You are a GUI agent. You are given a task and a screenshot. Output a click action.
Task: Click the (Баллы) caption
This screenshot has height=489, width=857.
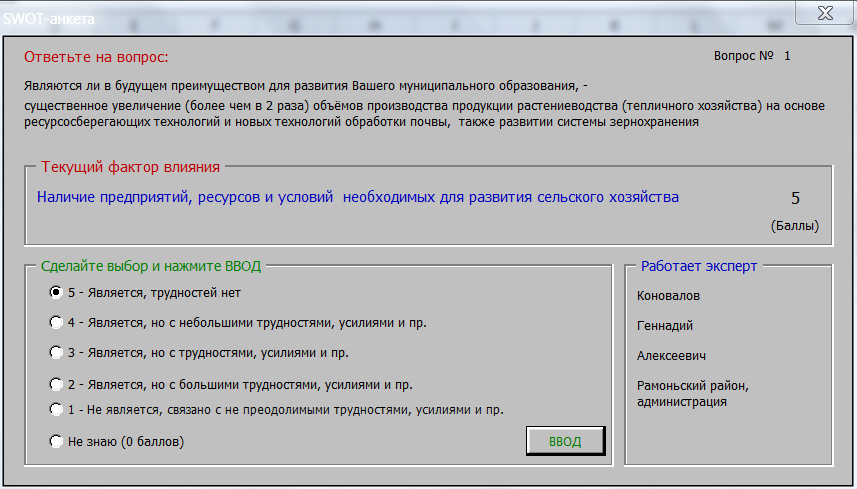(795, 226)
